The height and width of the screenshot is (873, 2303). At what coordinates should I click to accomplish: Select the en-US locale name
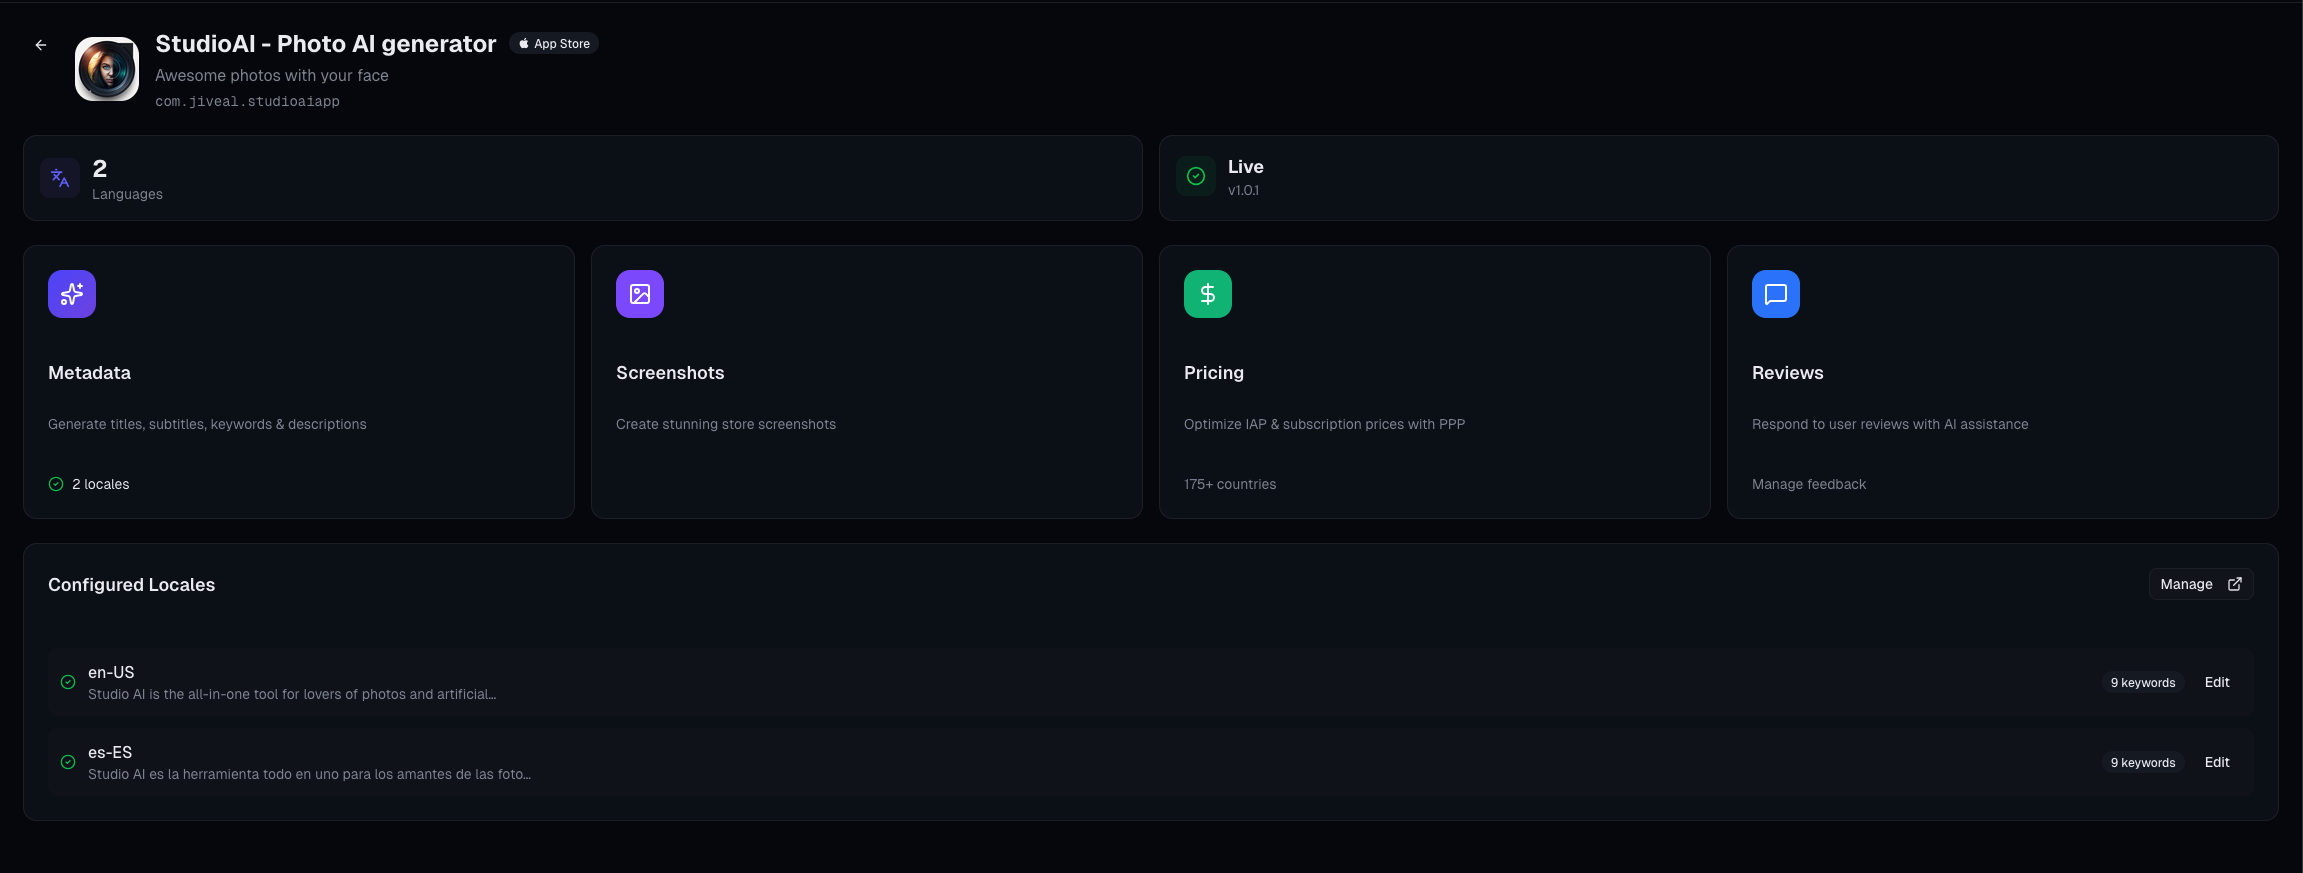[x=111, y=672]
